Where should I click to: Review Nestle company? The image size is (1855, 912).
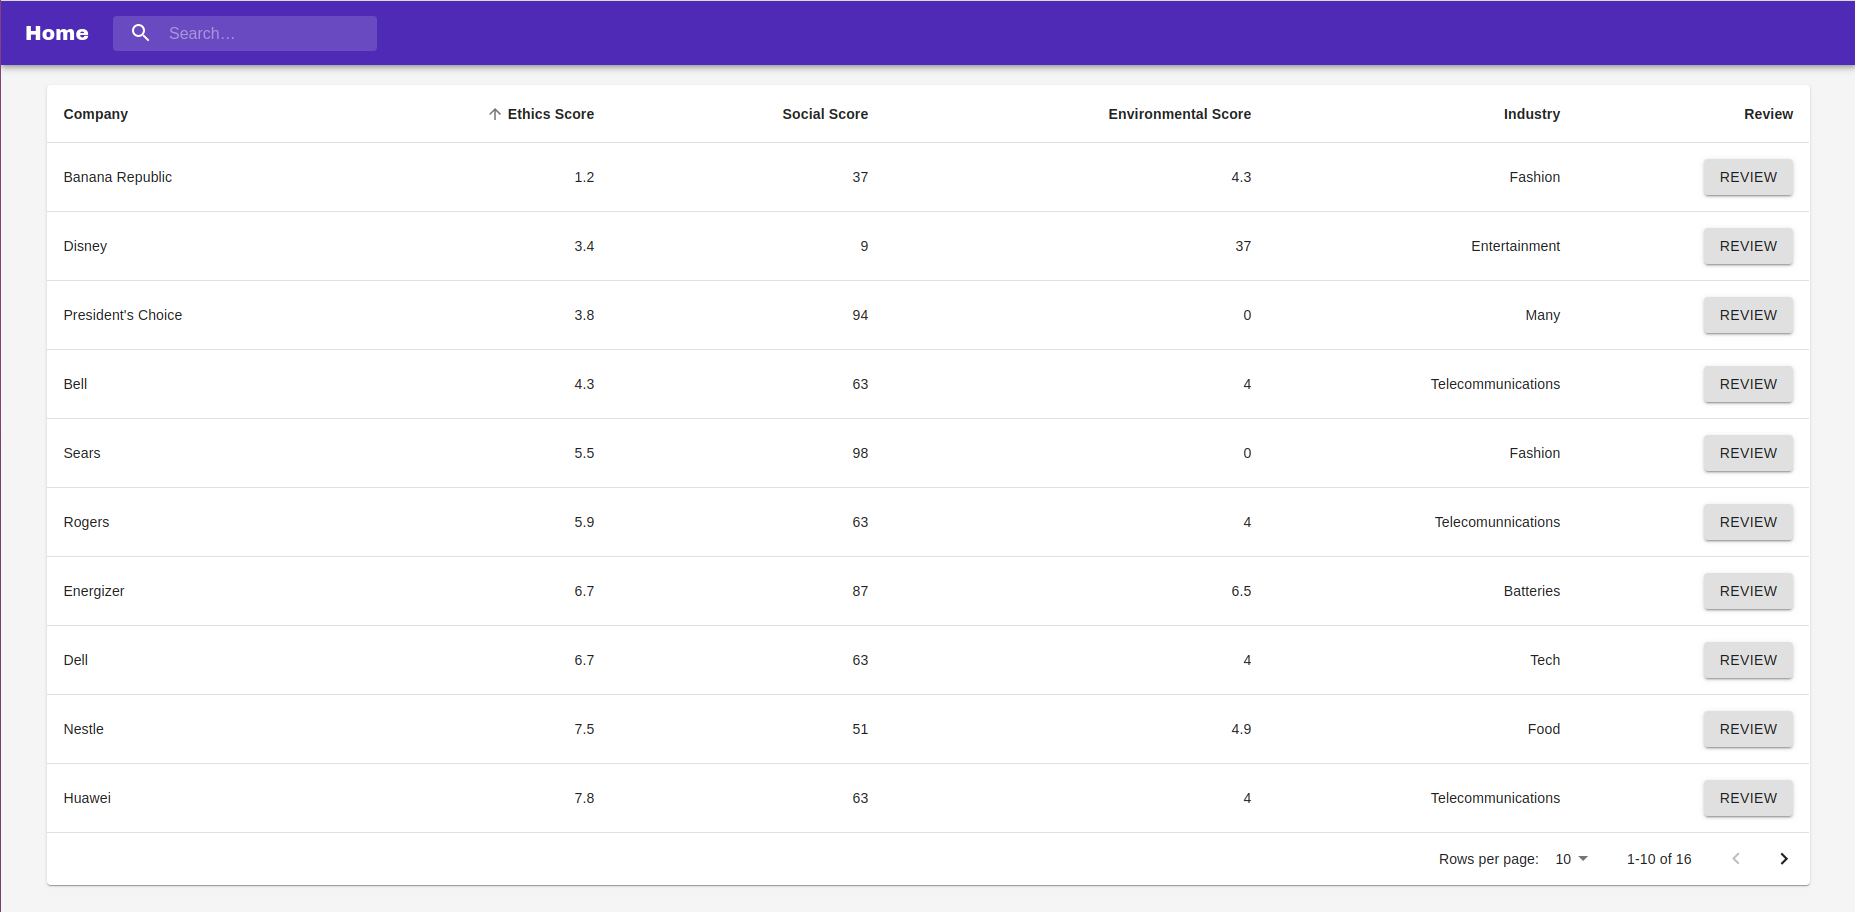(x=1748, y=729)
